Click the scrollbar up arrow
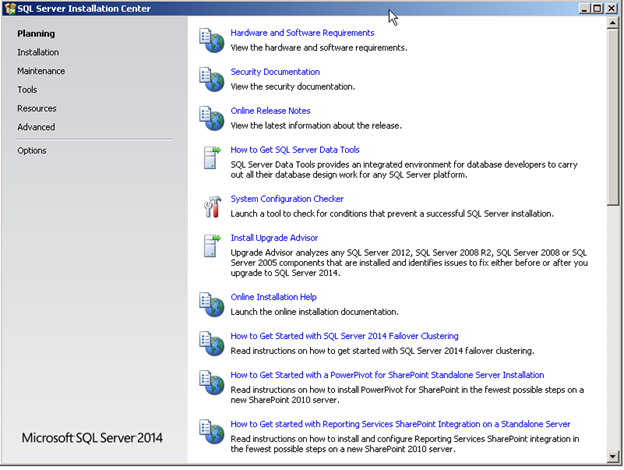Image resolution: width=624 pixels, height=470 pixels. 612,23
